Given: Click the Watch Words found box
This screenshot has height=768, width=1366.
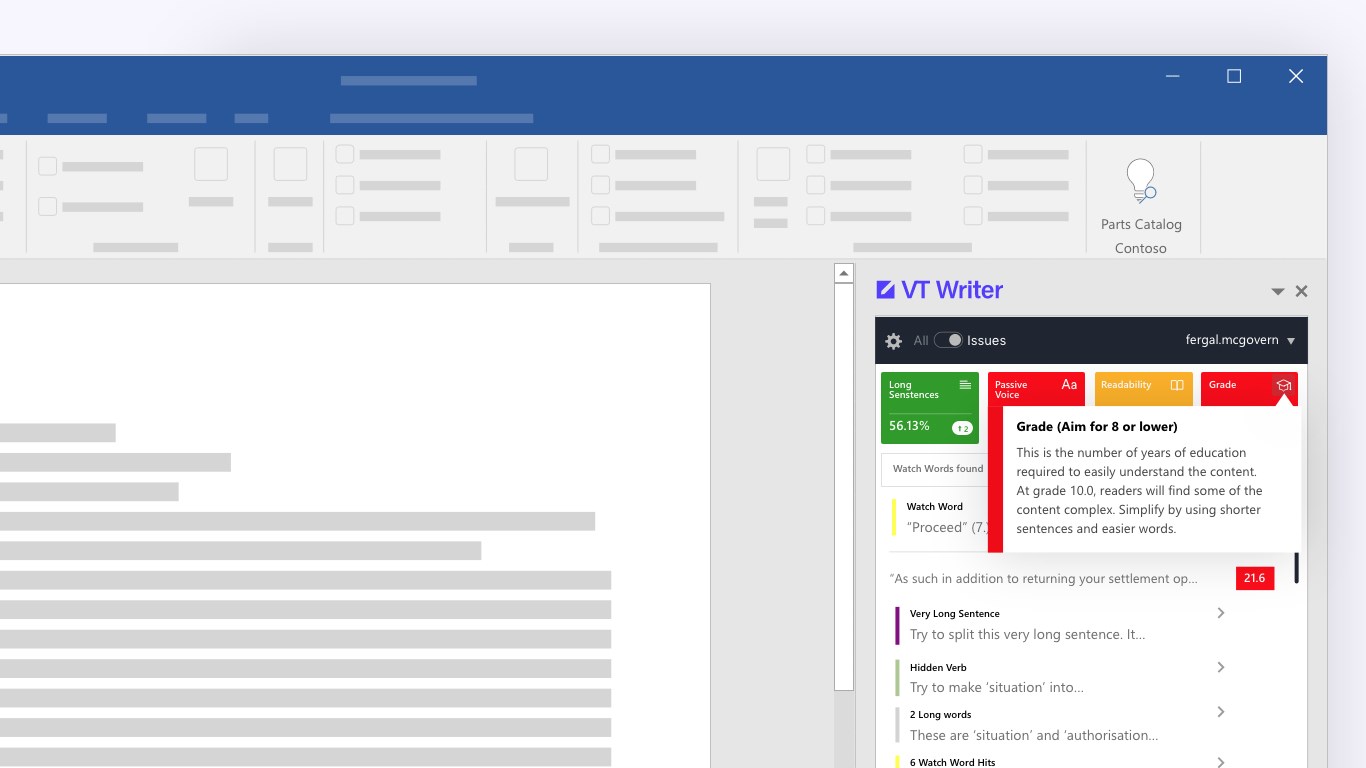Looking at the screenshot, I should (x=934, y=468).
